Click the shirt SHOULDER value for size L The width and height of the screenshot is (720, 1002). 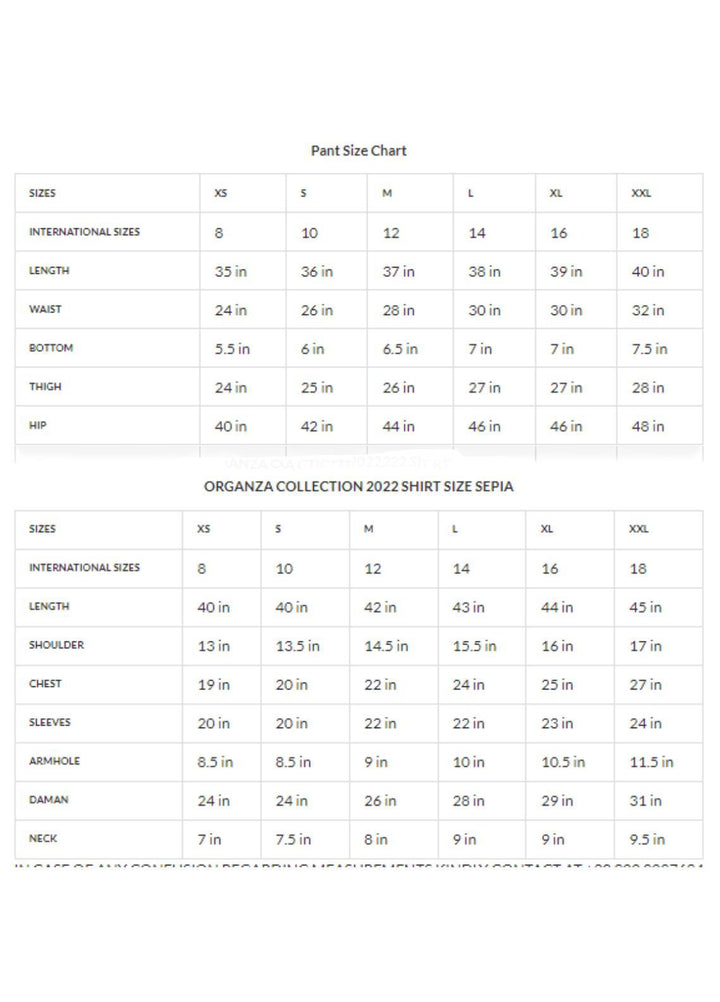[473, 646]
